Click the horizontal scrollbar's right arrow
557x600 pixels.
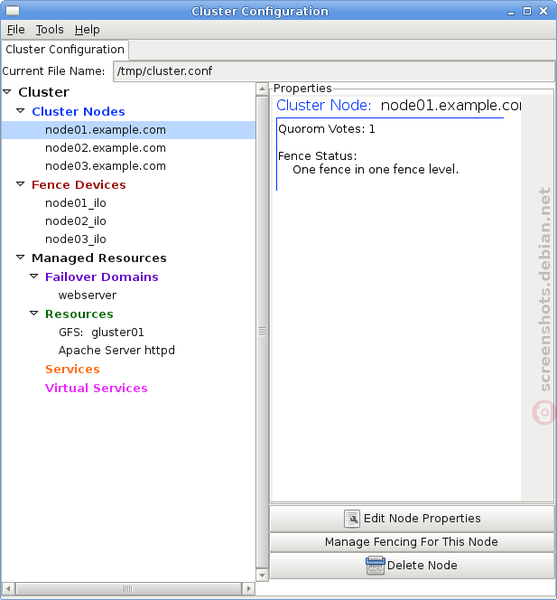click(249, 588)
